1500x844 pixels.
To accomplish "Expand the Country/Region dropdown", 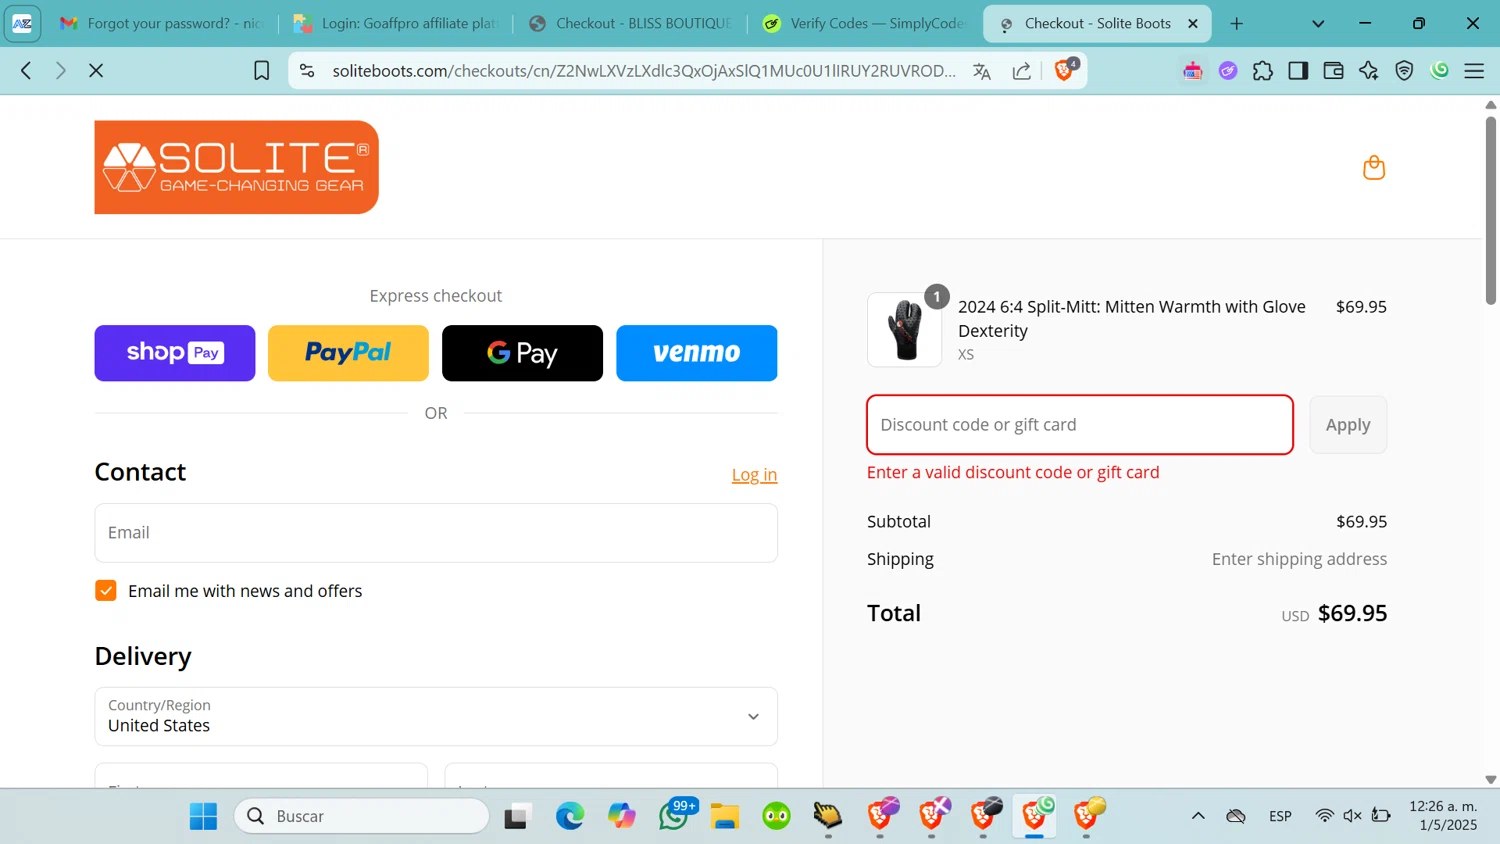I will (x=436, y=716).
